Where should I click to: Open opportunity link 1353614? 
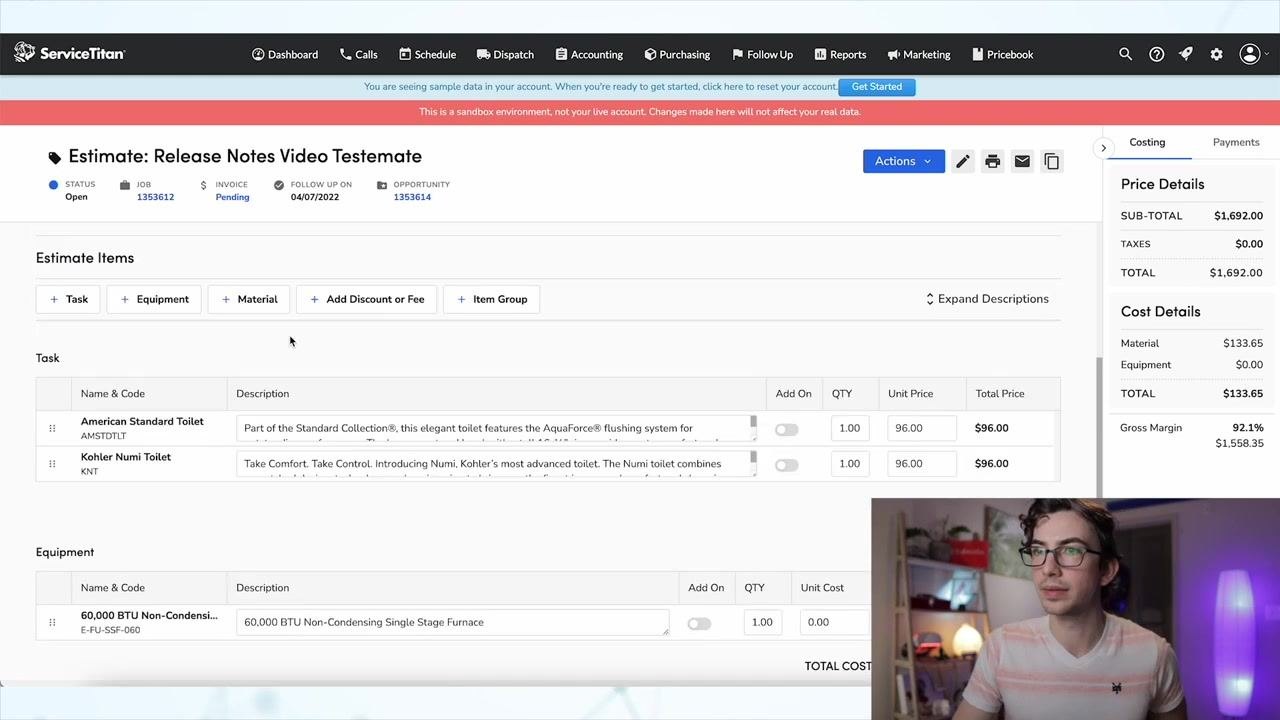point(412,197)
